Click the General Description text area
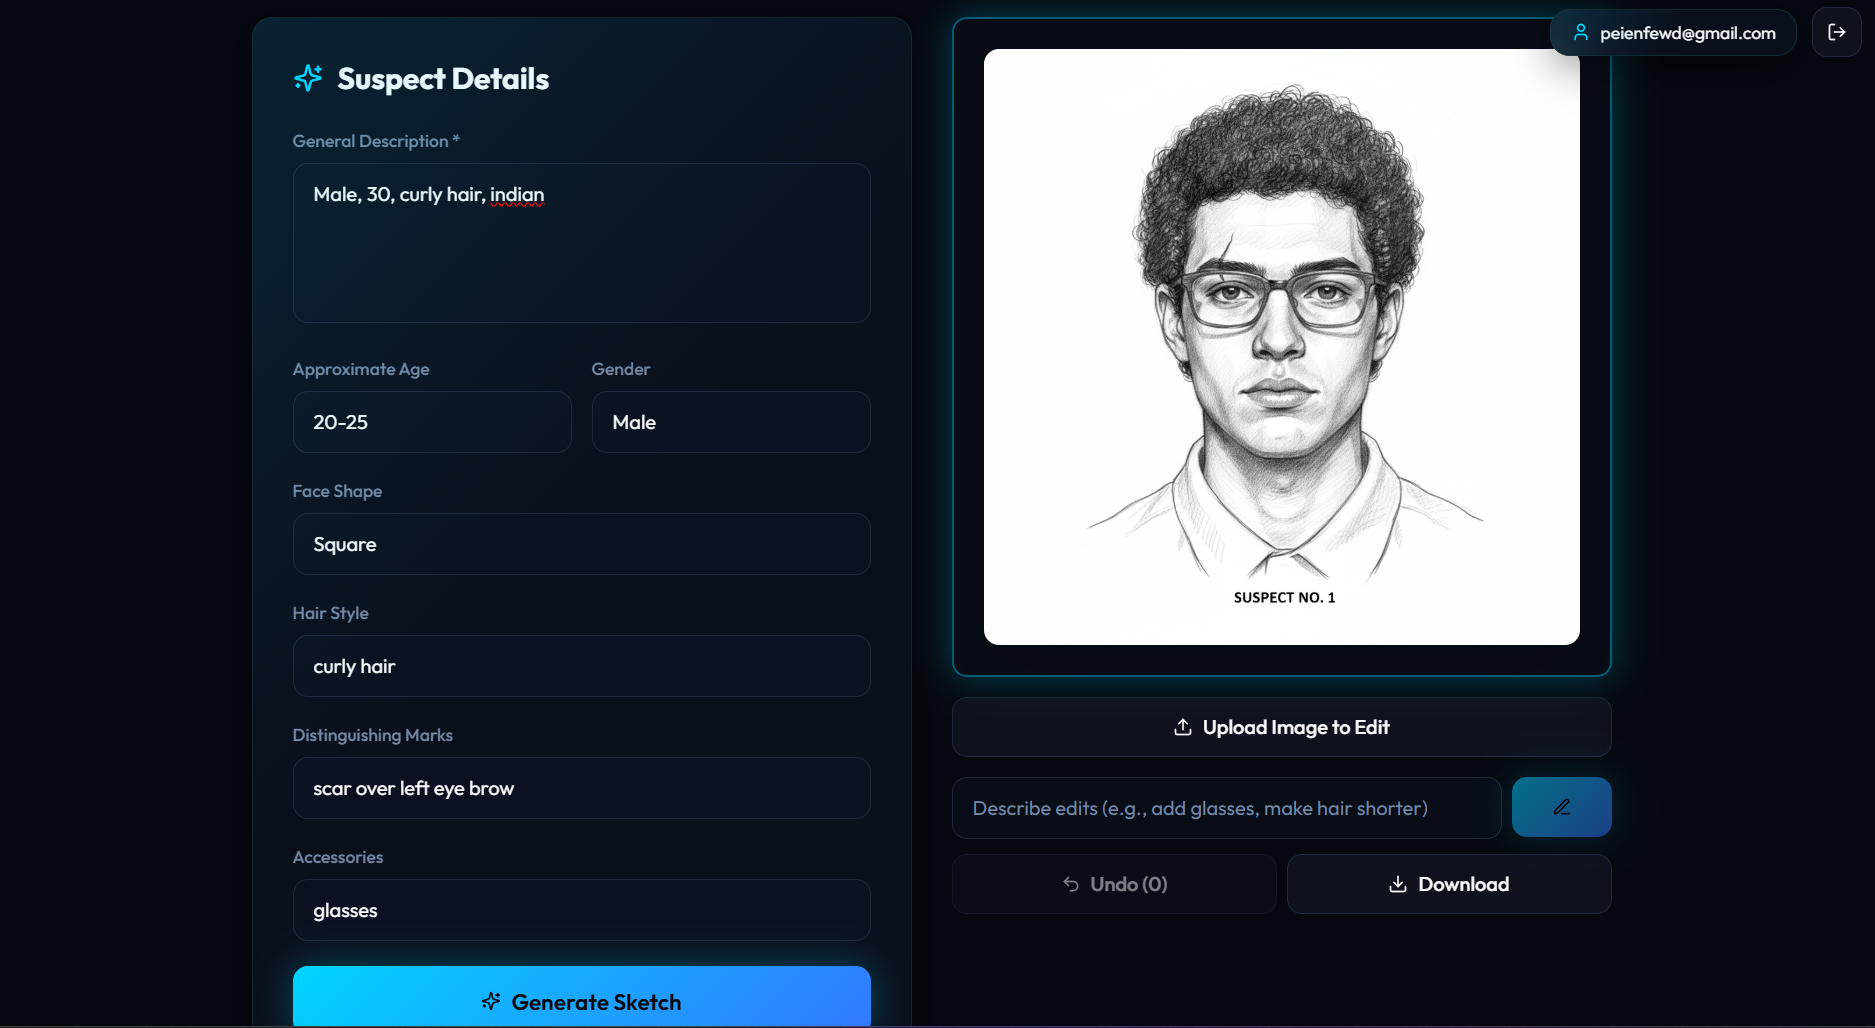Screen dimensions: 1875x1028 (x=581, y=243)
